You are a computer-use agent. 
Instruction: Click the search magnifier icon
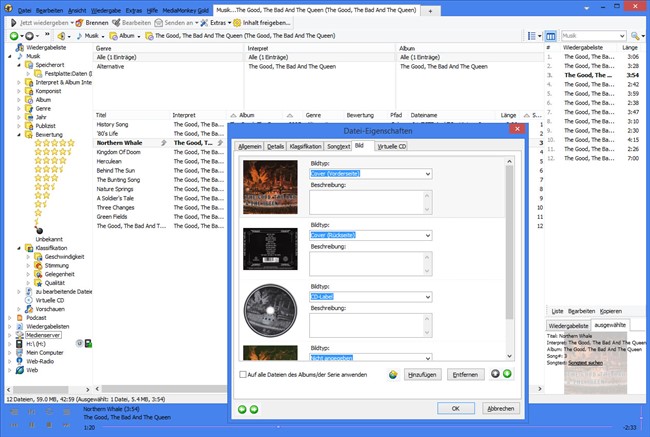(x=635, y=36)
